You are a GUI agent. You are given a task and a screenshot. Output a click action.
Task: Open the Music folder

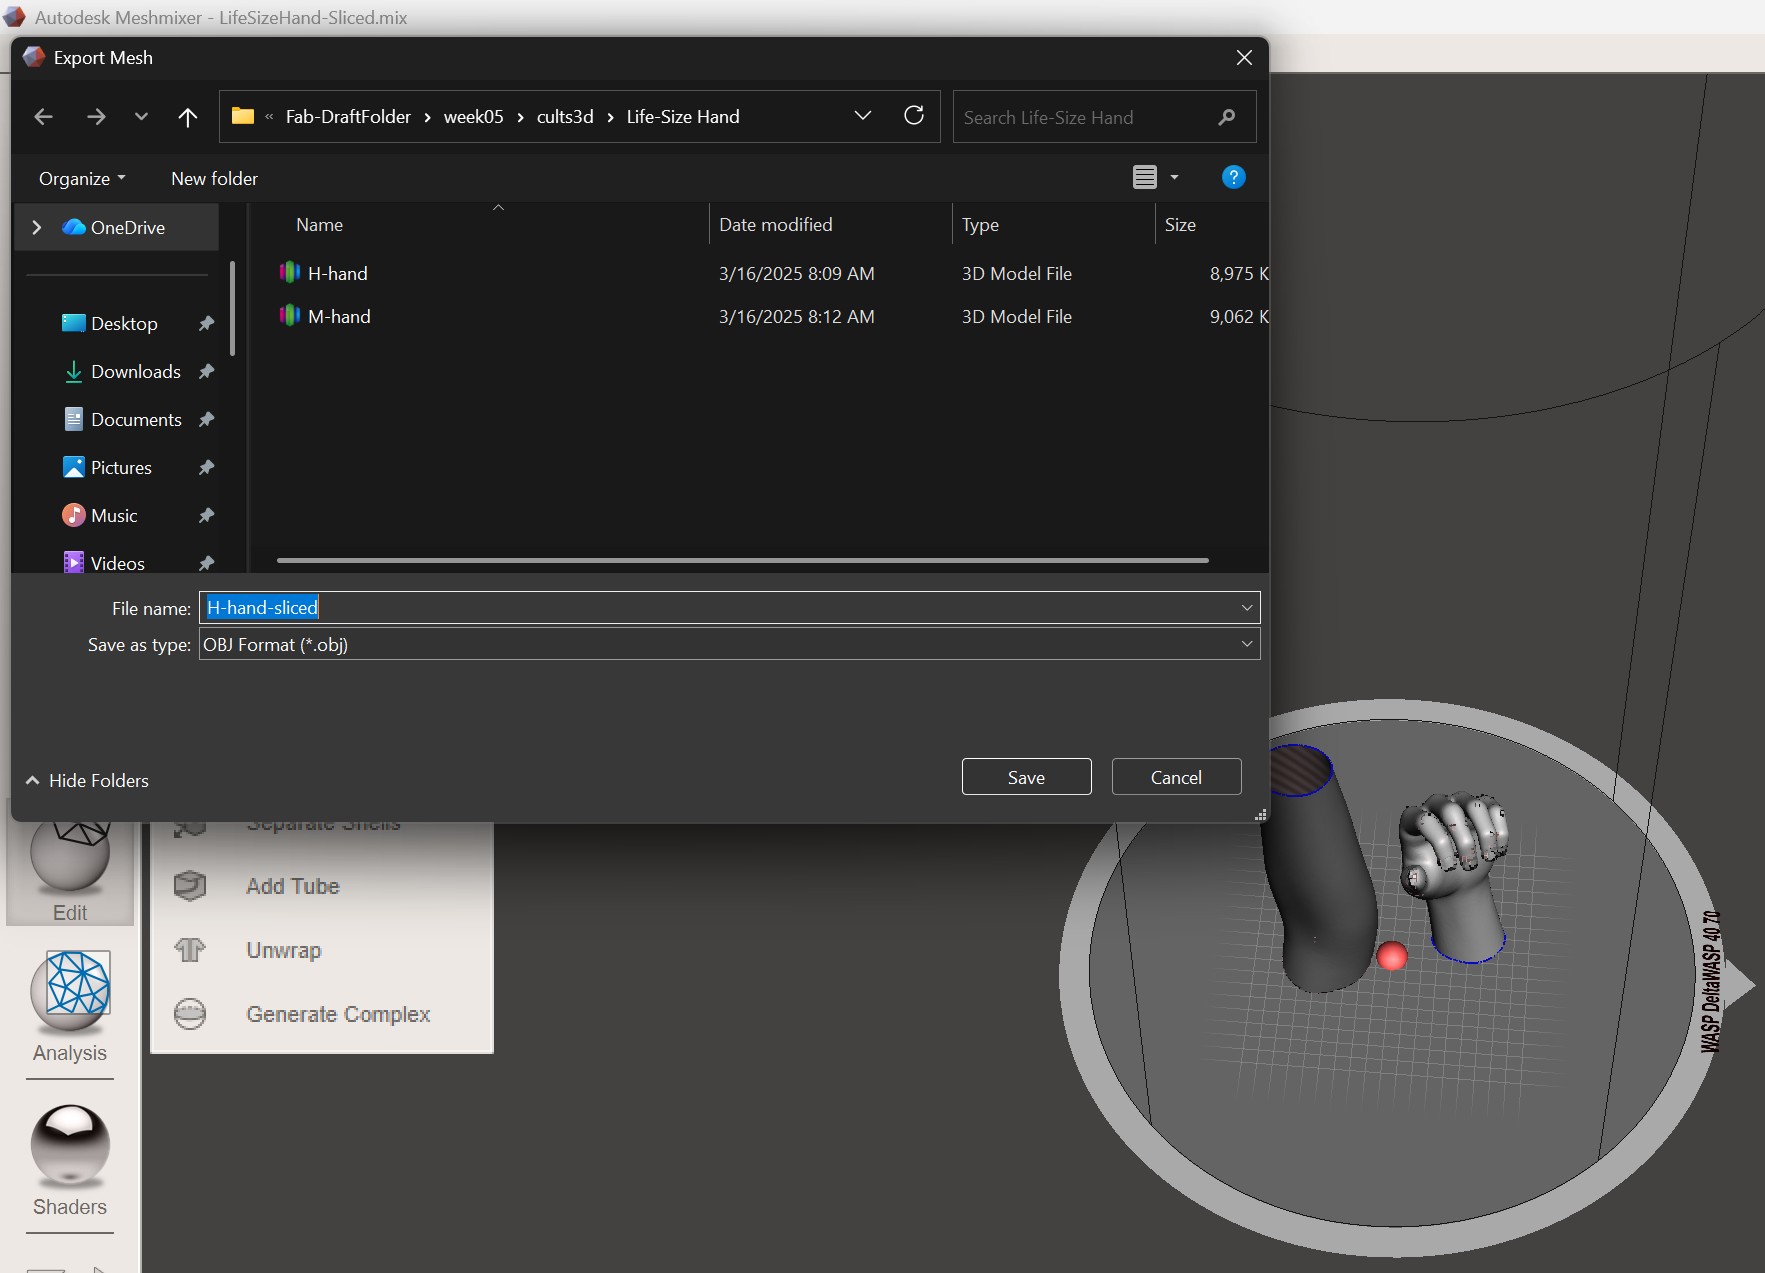[114, 515]
